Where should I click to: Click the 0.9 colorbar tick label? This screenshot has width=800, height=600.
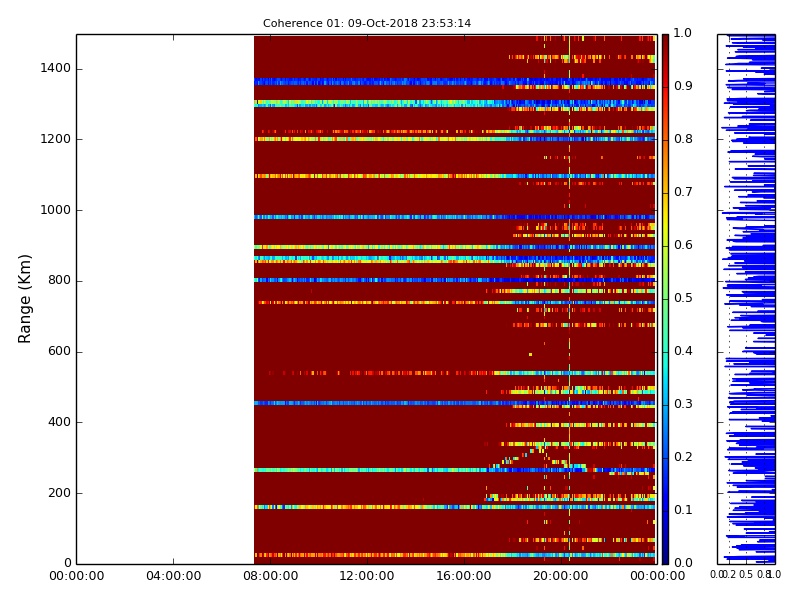[683, 86]
